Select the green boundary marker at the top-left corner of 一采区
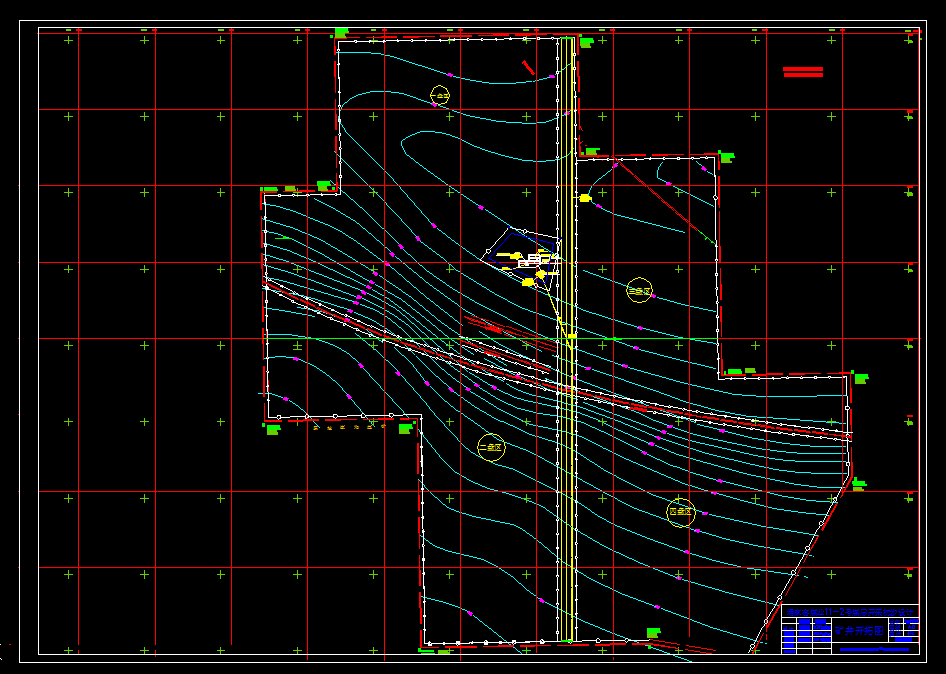 pos(341,32)
